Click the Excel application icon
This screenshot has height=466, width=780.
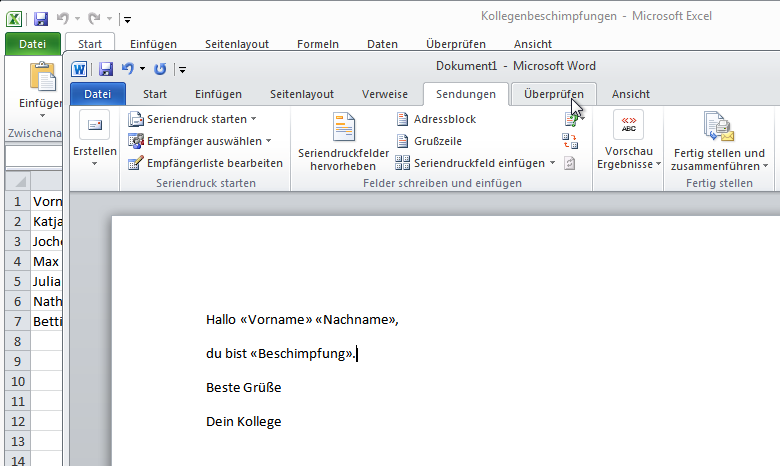[14, 19]
